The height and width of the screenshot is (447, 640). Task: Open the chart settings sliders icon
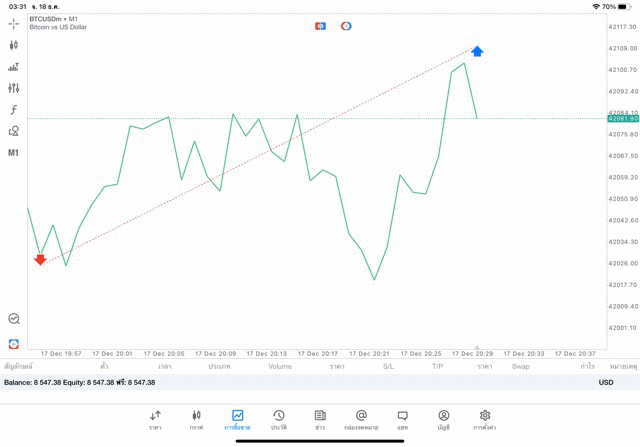click(x=14, y=88)
